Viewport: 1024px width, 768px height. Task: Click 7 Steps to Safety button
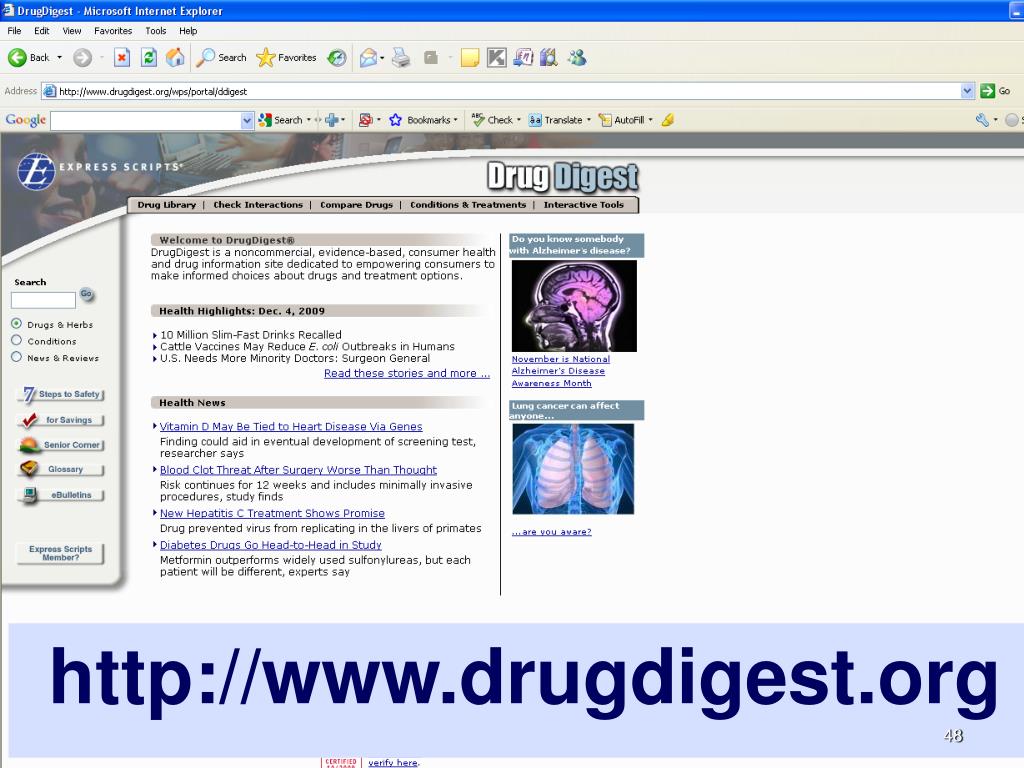(x=62, y=394)
